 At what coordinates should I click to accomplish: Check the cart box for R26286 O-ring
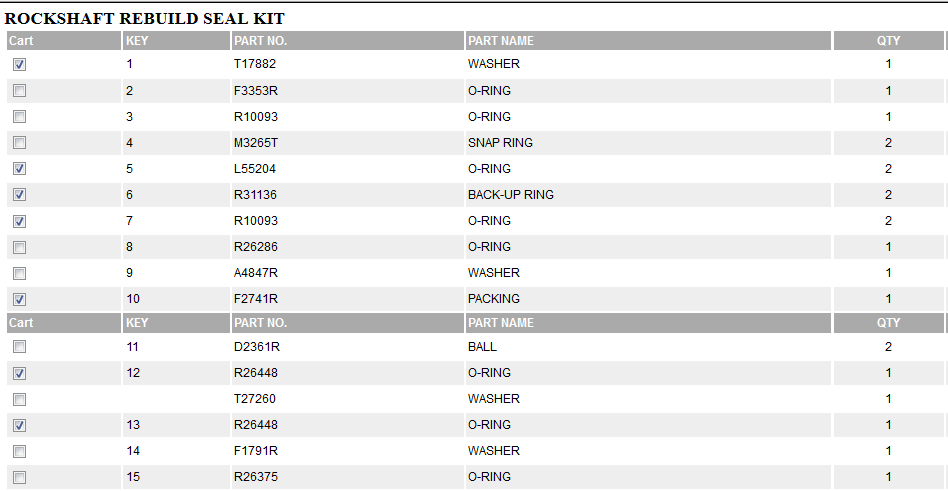pos(20,247)
